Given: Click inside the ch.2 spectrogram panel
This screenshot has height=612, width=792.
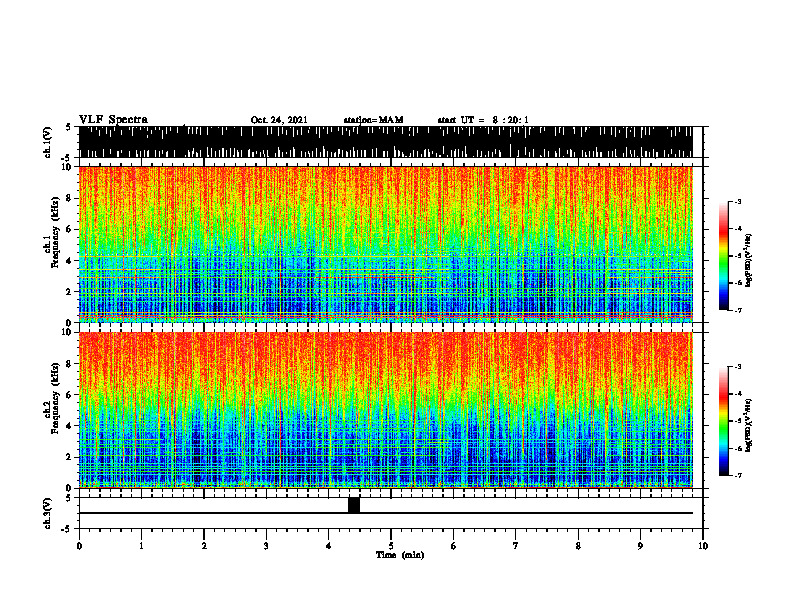Looking at the screenshot, I should [x=386, y=410].
